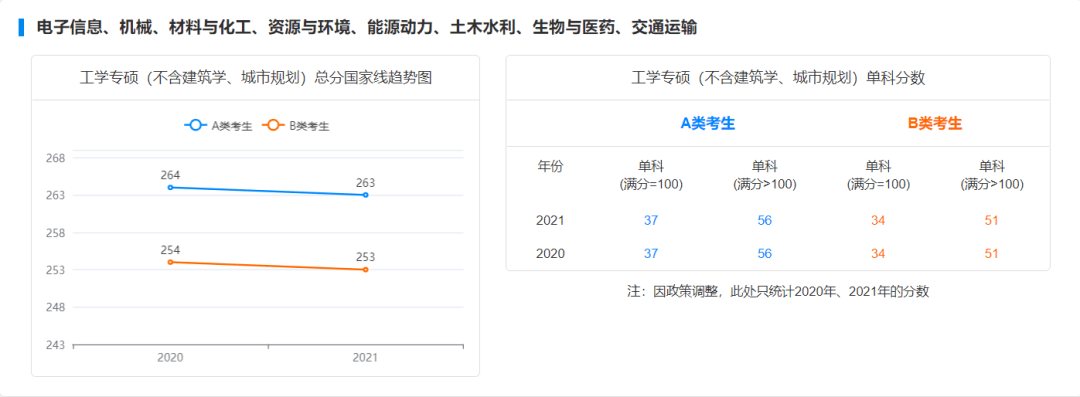The width and height of the screenshot is (1080, 397).
Task: Click 2021 A类 score 37 cell
Action: click(x=651, y=221)
